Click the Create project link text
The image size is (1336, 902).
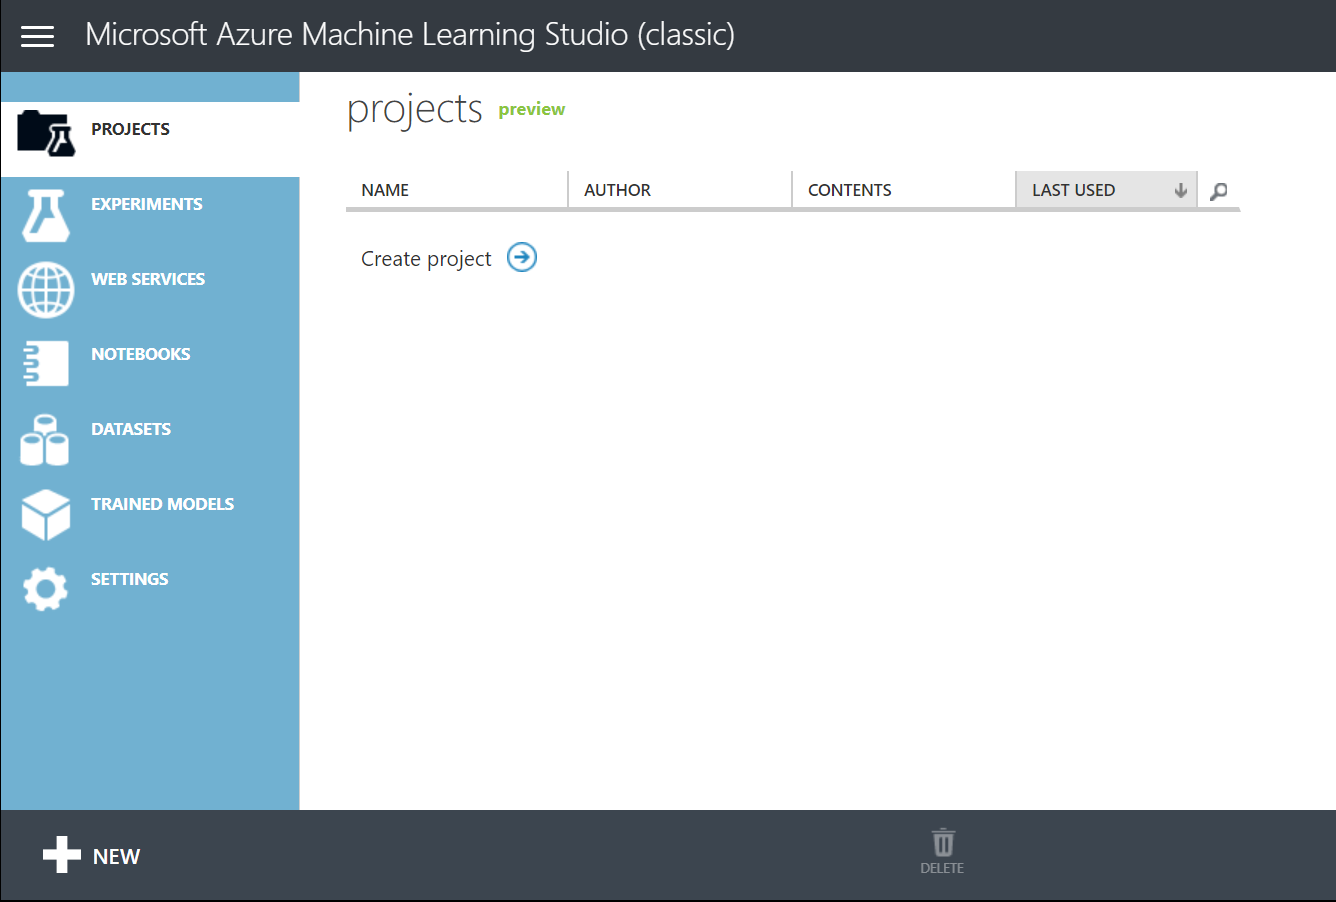click(x=426, y=259)
